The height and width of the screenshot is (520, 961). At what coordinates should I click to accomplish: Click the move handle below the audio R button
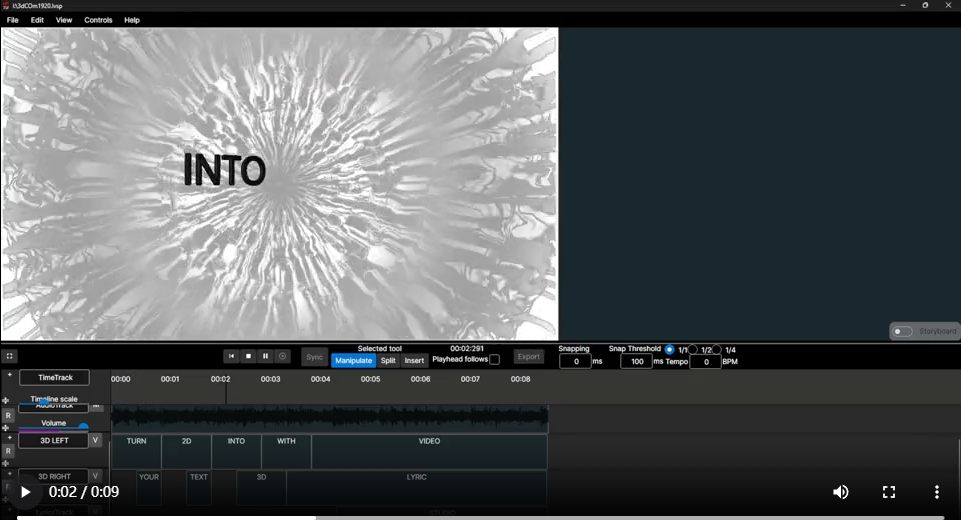(x=6, y=428)
